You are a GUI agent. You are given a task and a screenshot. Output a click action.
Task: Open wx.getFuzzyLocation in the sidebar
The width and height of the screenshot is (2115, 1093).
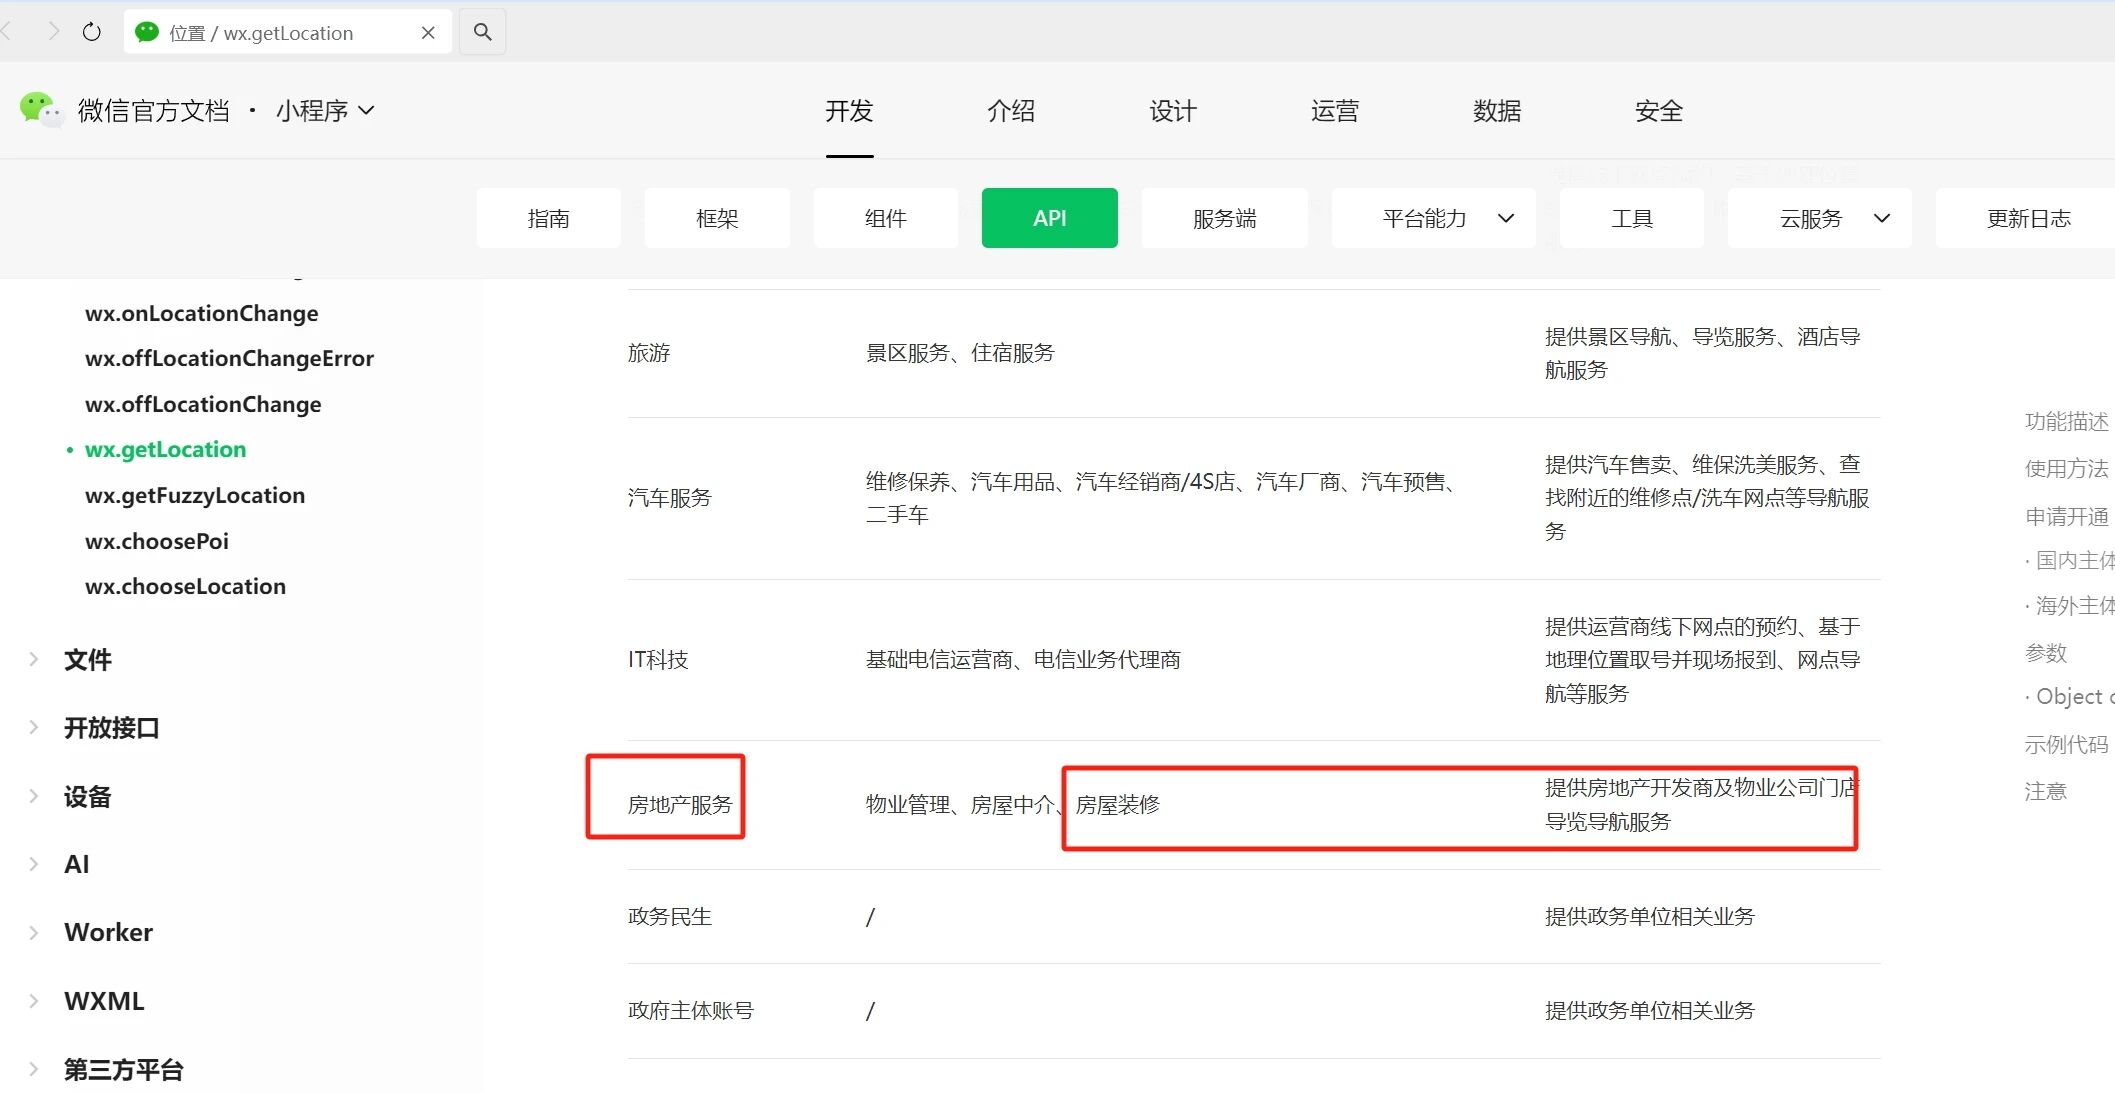pyautogui.click(x=195, y=495)
